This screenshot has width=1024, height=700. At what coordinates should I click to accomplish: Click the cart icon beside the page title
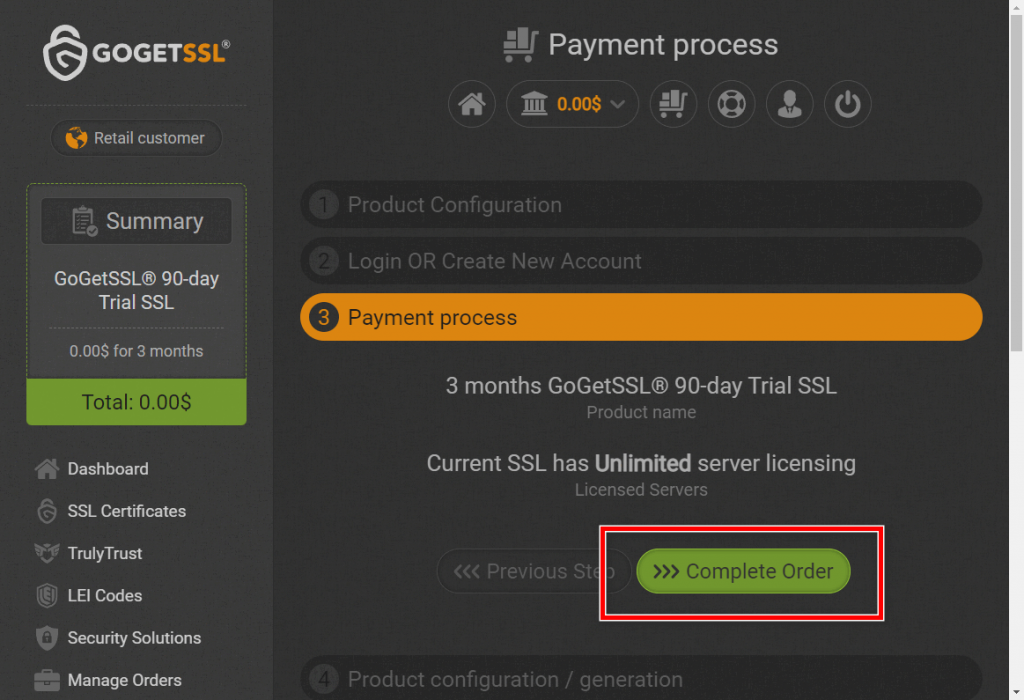520,45
